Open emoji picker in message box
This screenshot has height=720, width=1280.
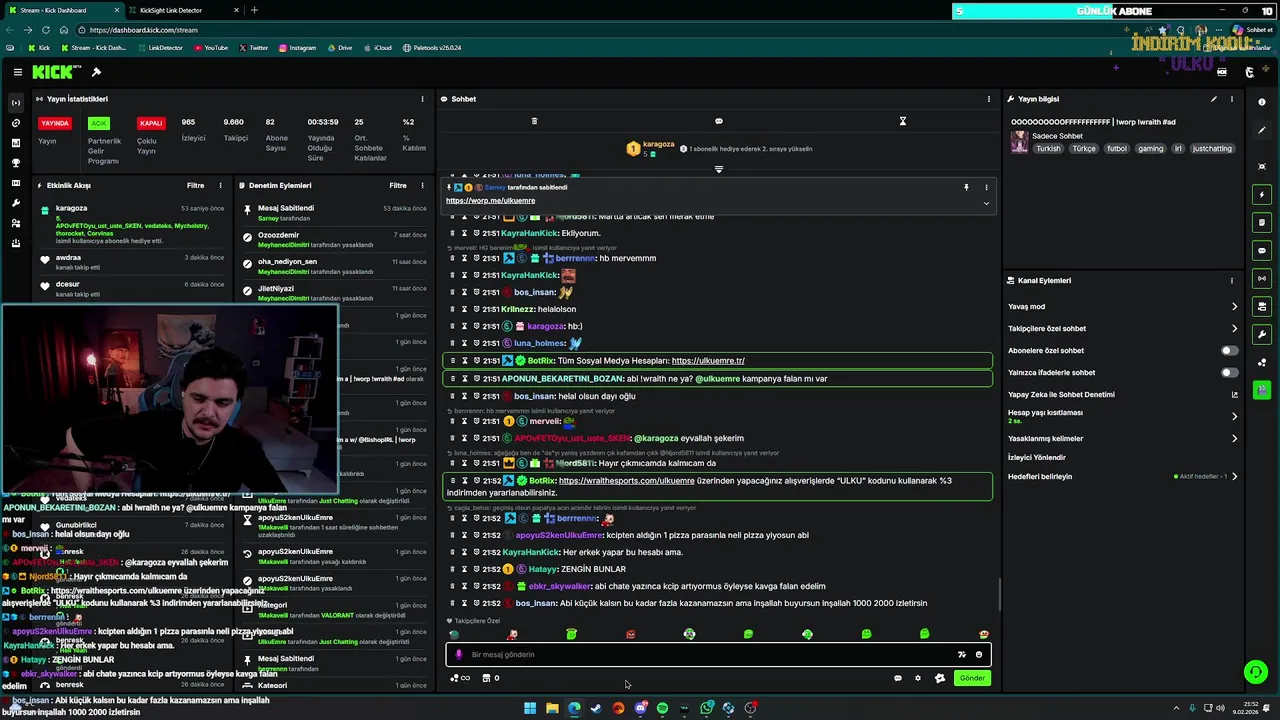[979, 655]
